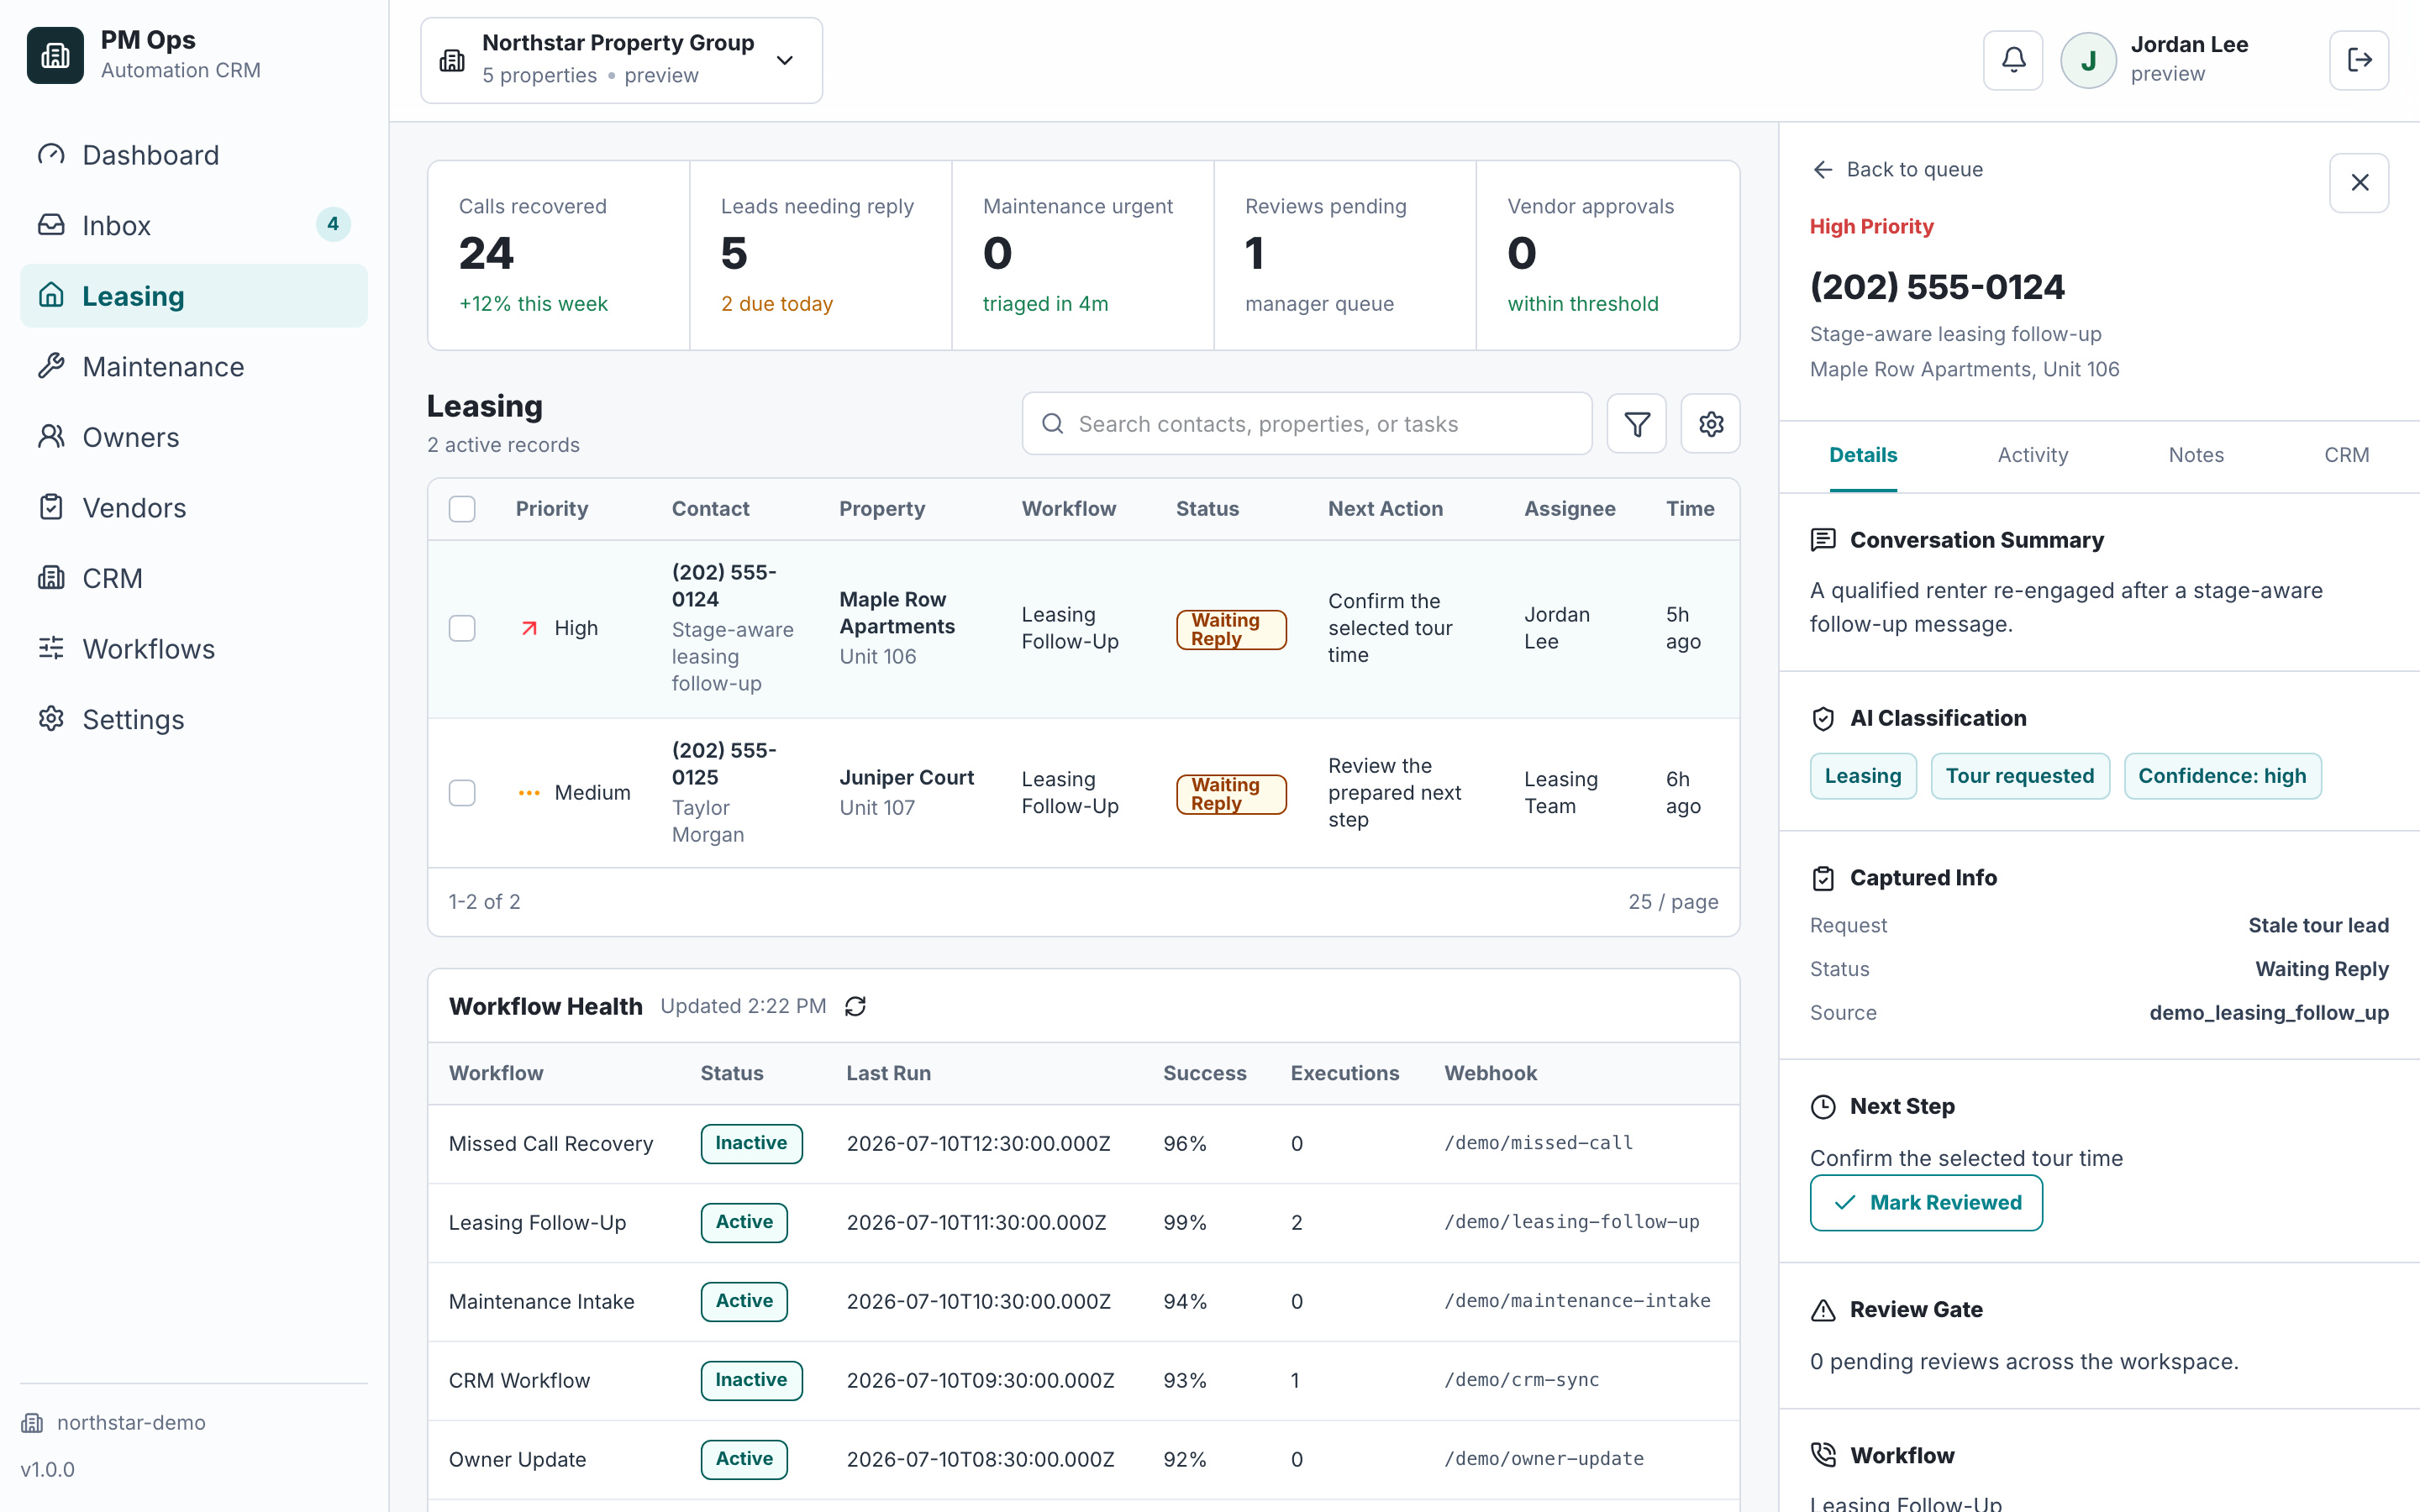The image size is (2420, 1512).
Task: Click the /demo/missed-call webhook
Action: point(1538,1143)
